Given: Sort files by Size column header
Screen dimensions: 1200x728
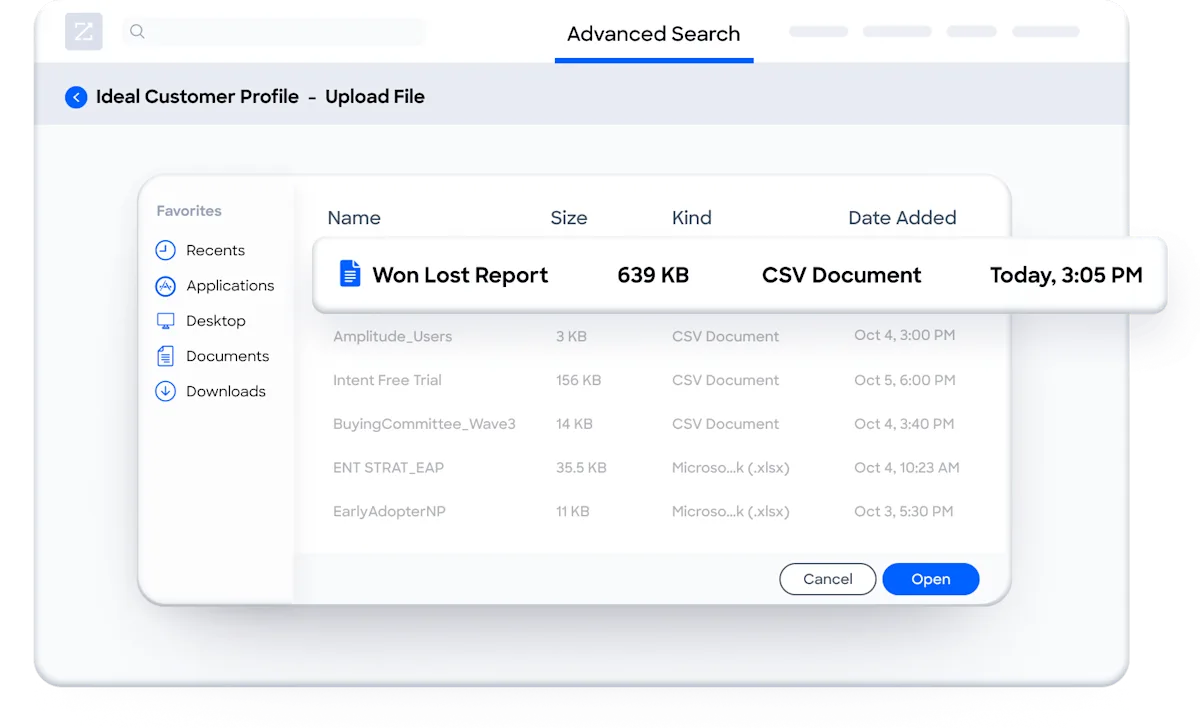Looking at the screenshot, I should pyautogui.click(x=569, y=218).
